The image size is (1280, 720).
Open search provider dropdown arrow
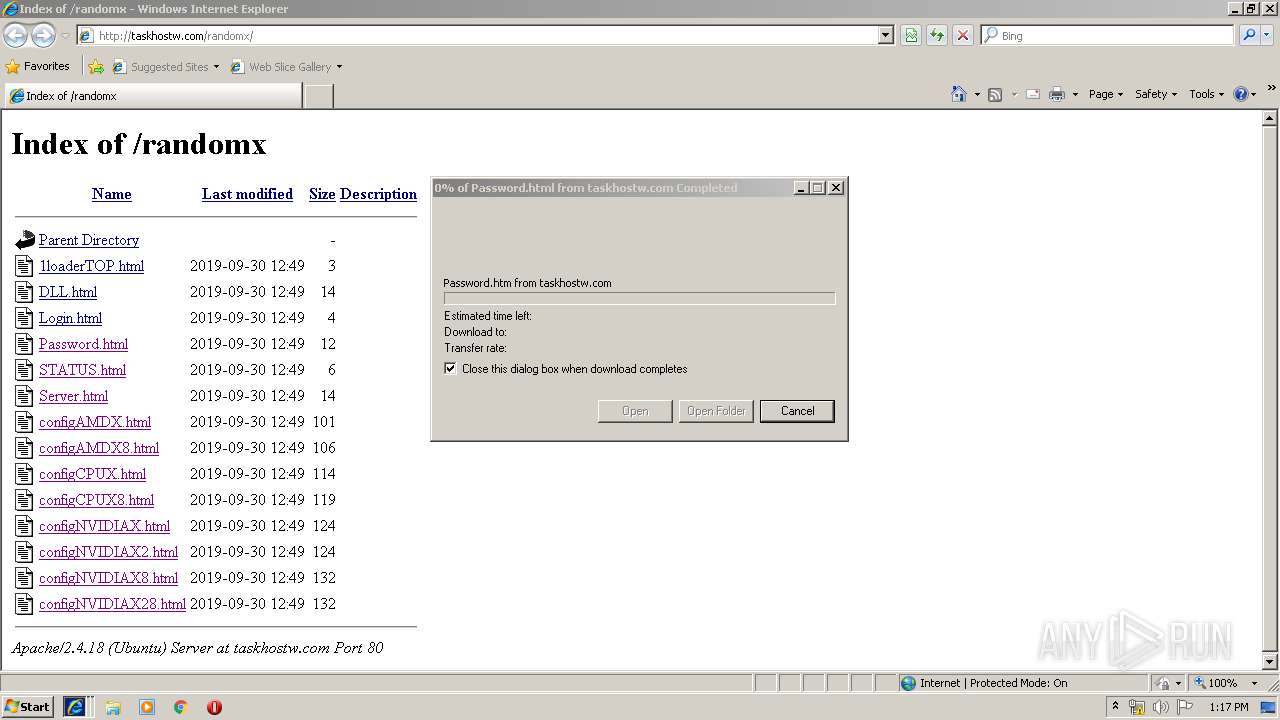click(1267, 35)
